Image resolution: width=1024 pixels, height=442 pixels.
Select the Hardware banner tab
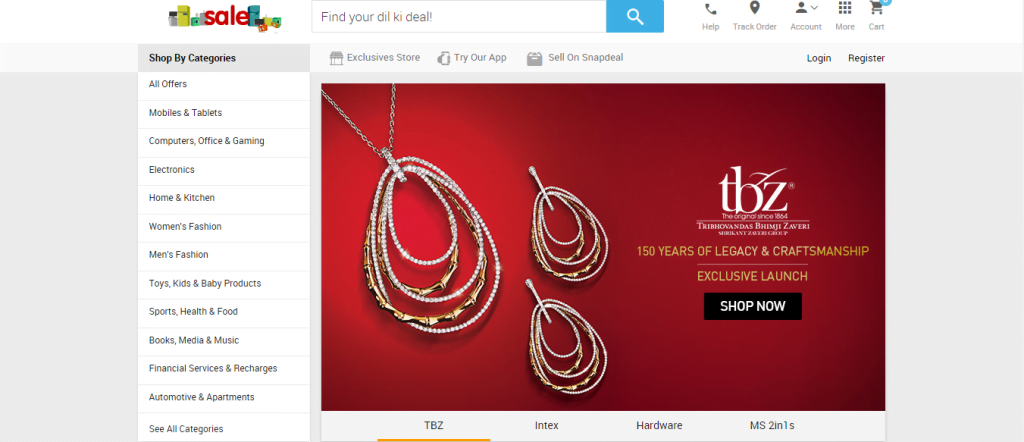[659, 426]
